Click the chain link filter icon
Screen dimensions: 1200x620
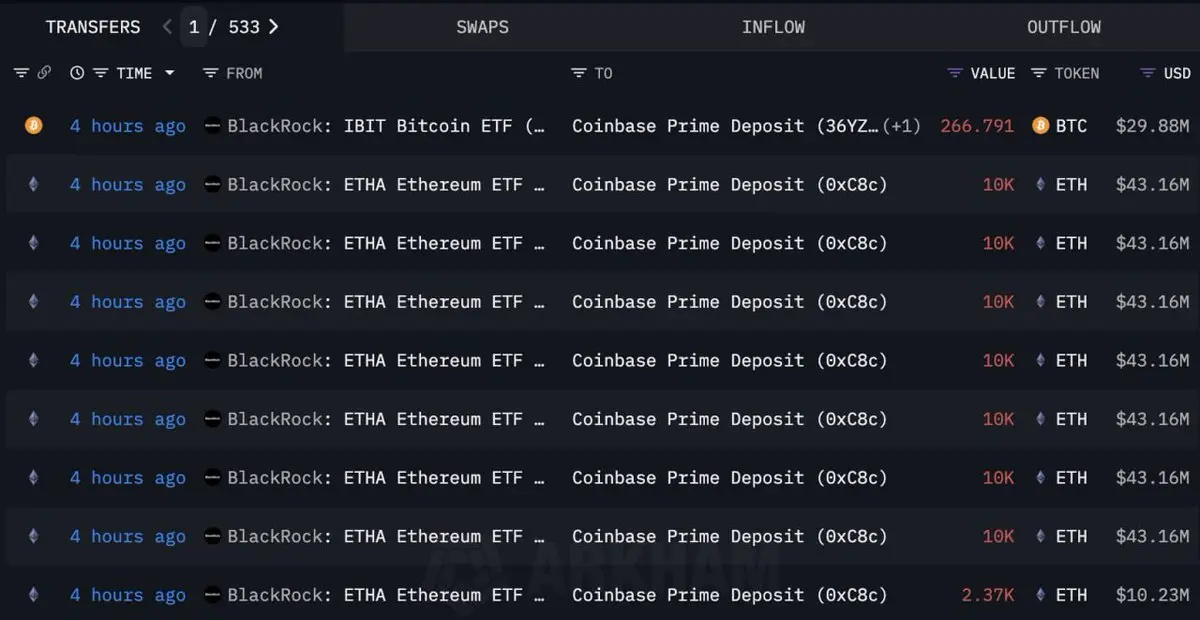coord(44,73)
